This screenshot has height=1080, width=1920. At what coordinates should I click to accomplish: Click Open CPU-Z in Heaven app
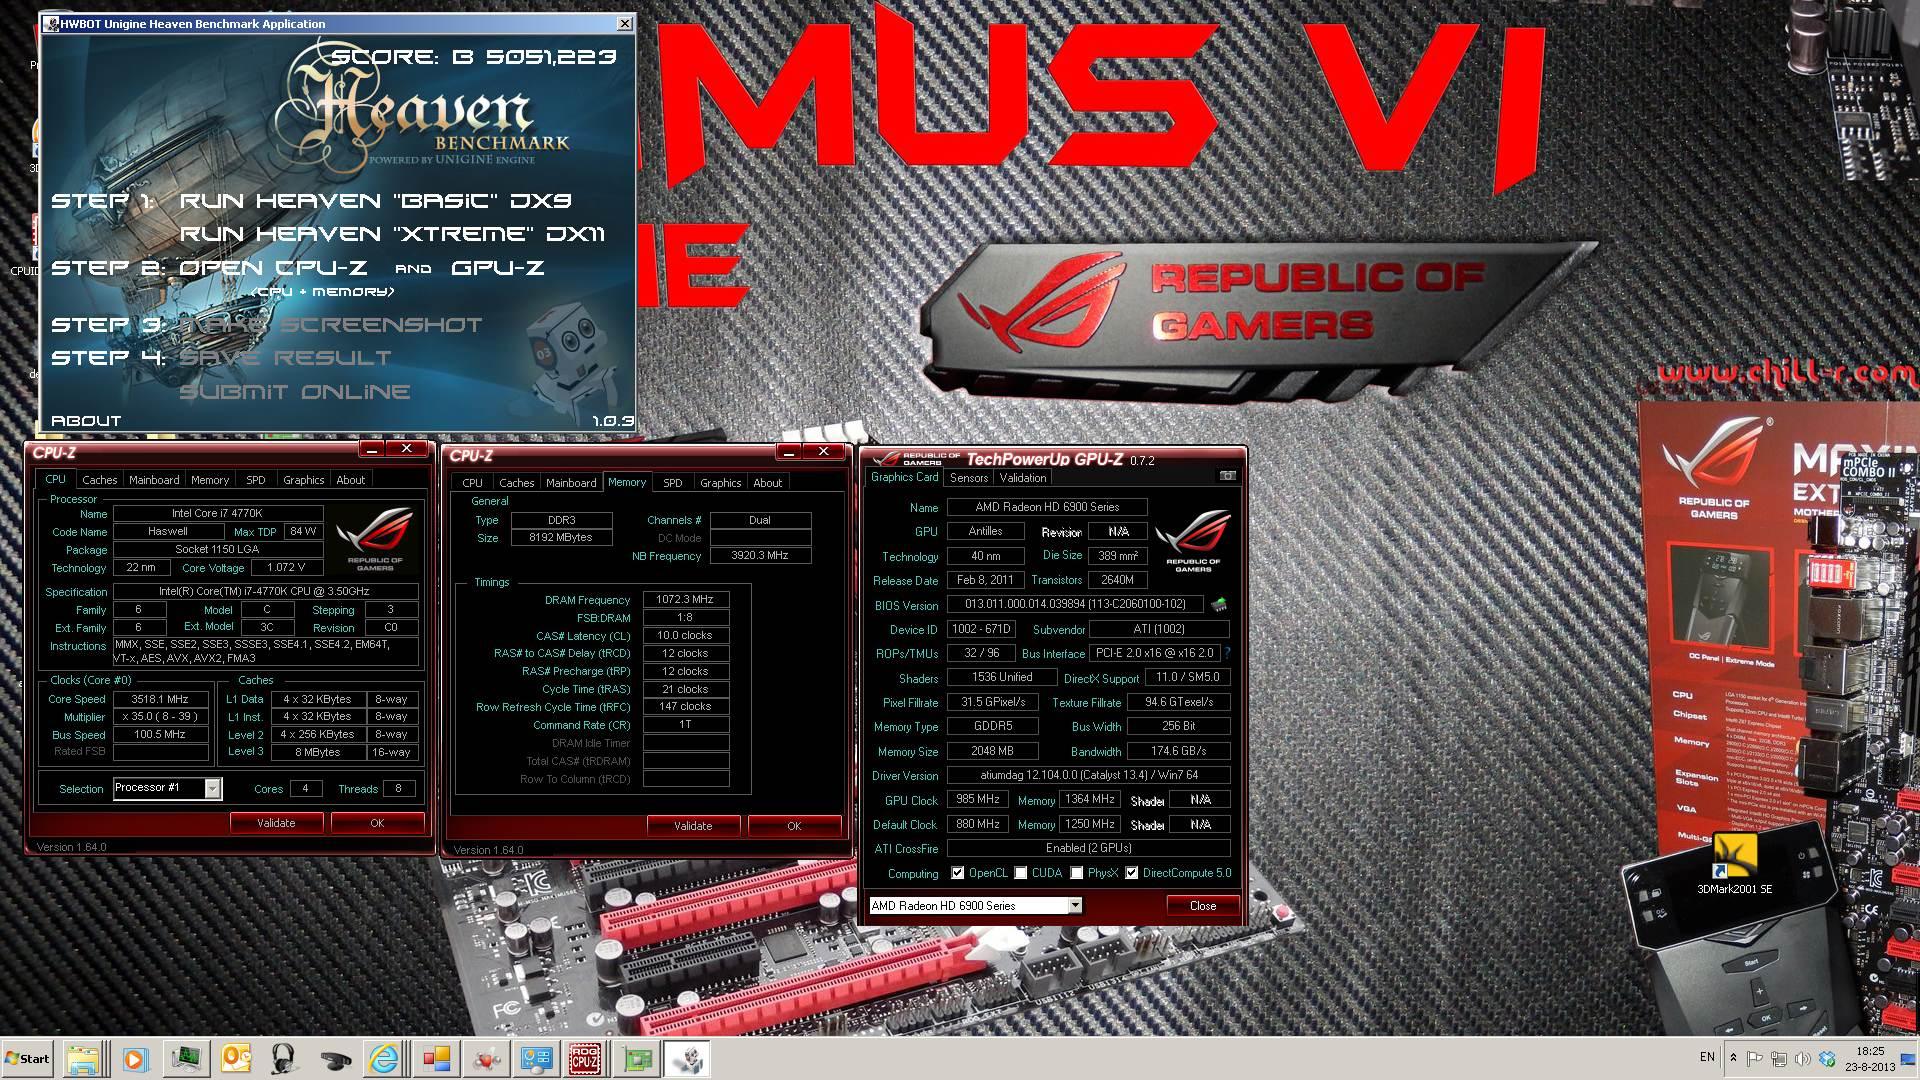(x=273, y=268)
